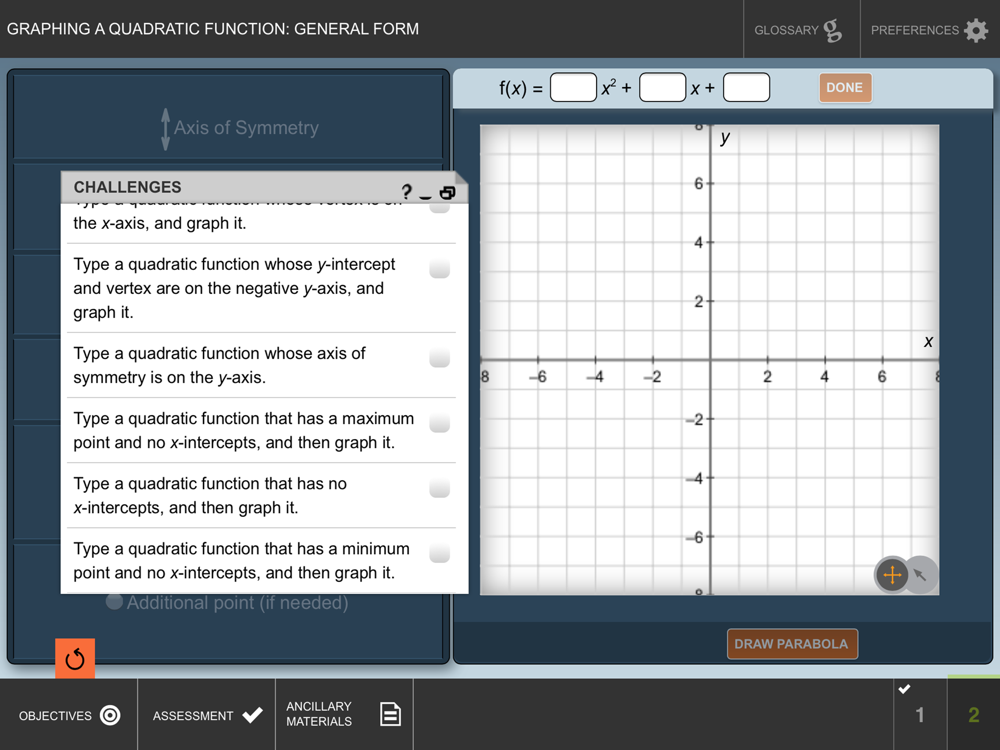Viewport: 1000px width, 750px height.
Task: Select the pointer arrow graph tool
Action: tap(922, 575)
